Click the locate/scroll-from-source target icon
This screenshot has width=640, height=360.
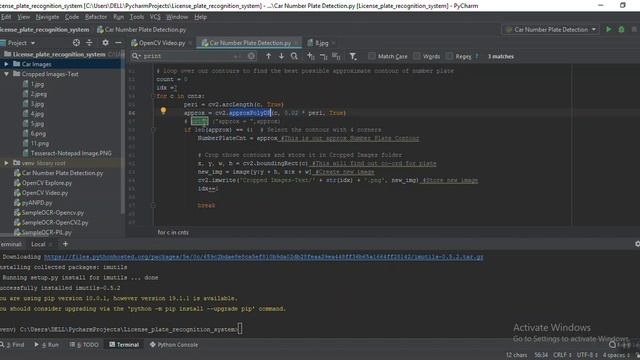[76, 43]
